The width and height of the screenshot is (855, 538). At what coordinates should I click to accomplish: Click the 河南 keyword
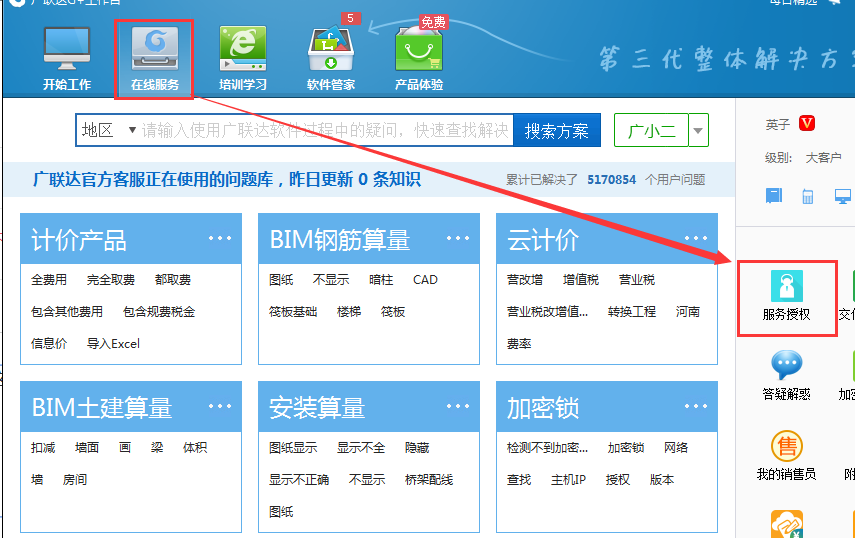click(688, 312)
